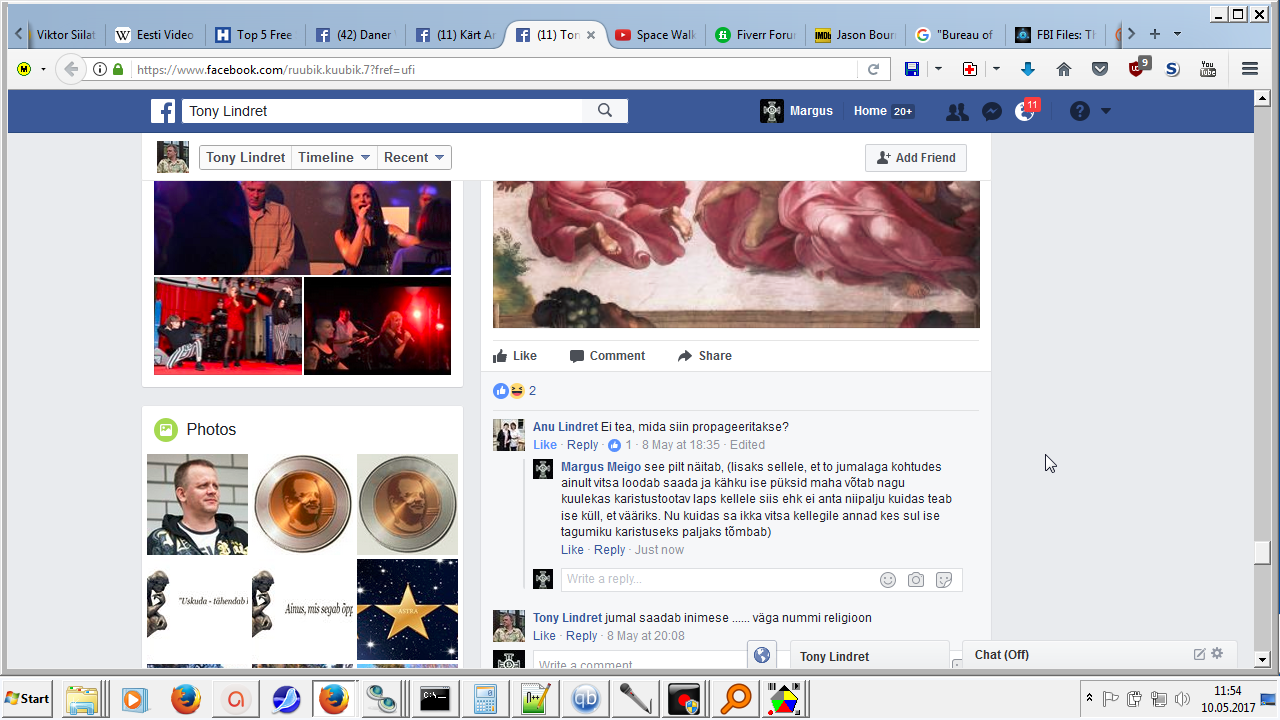Open qBittorrent from the taskbar
1280x720 pixels.
pyautogui.click(x=586, y=698)
